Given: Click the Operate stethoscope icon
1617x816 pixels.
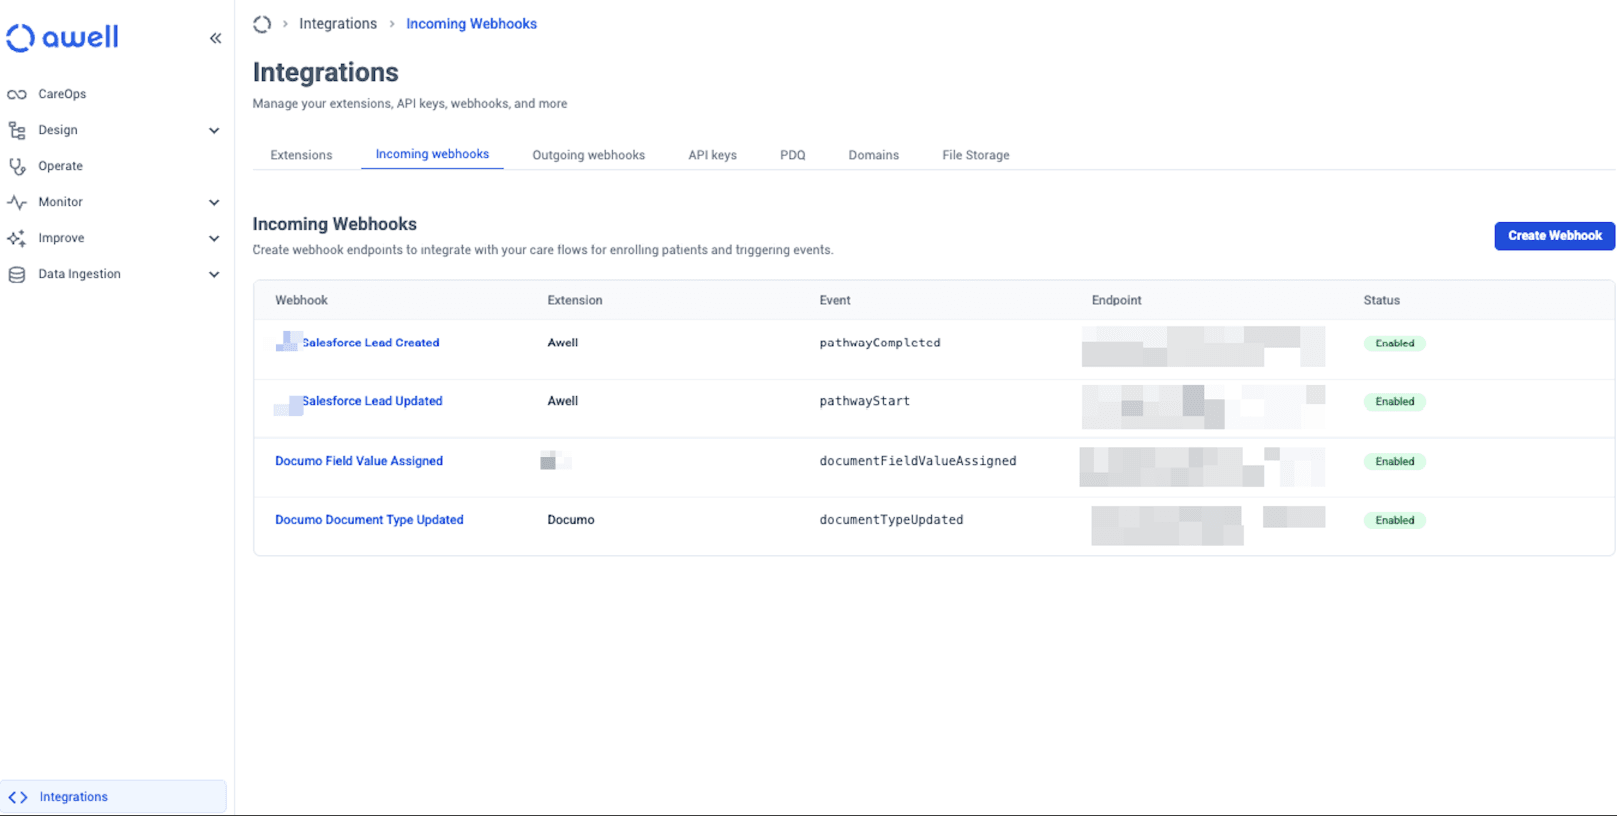Looking at the screenshot, I should point(17,166).
